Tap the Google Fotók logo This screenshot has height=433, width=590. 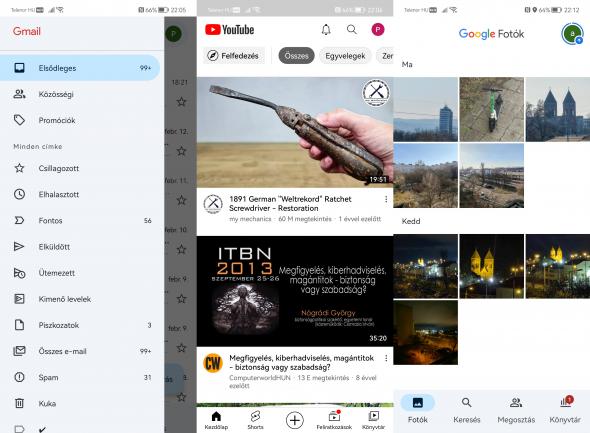coord(491,34)
